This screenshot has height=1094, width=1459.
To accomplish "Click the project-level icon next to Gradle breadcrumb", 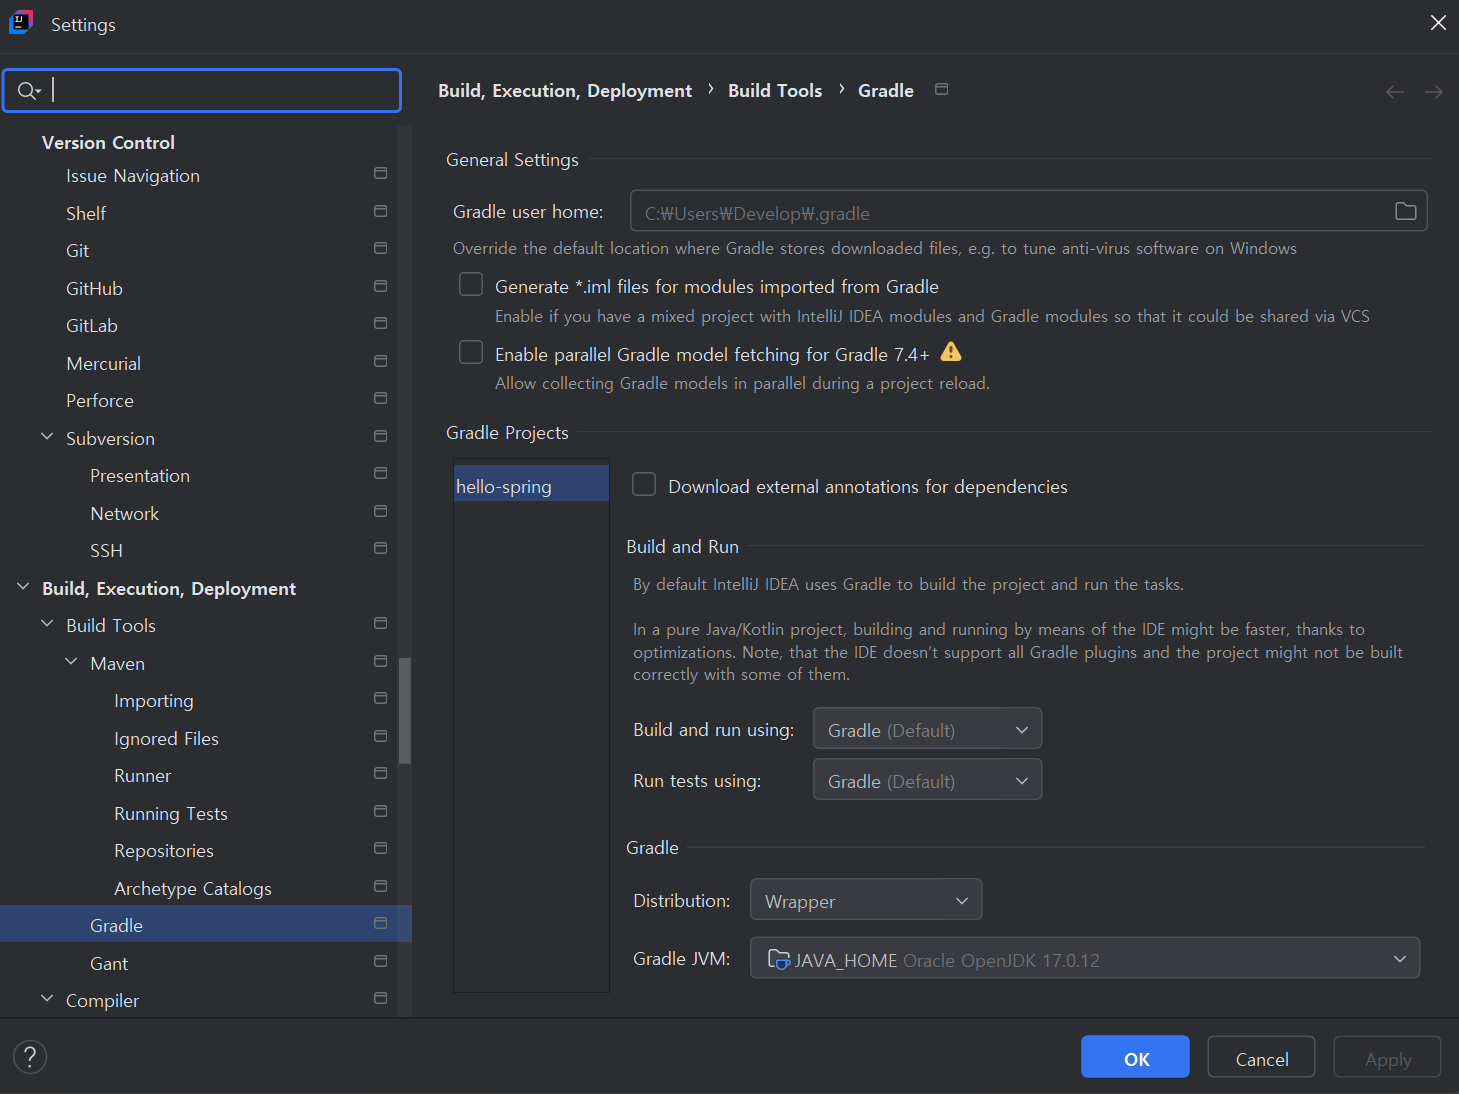I will coord(941,89).
